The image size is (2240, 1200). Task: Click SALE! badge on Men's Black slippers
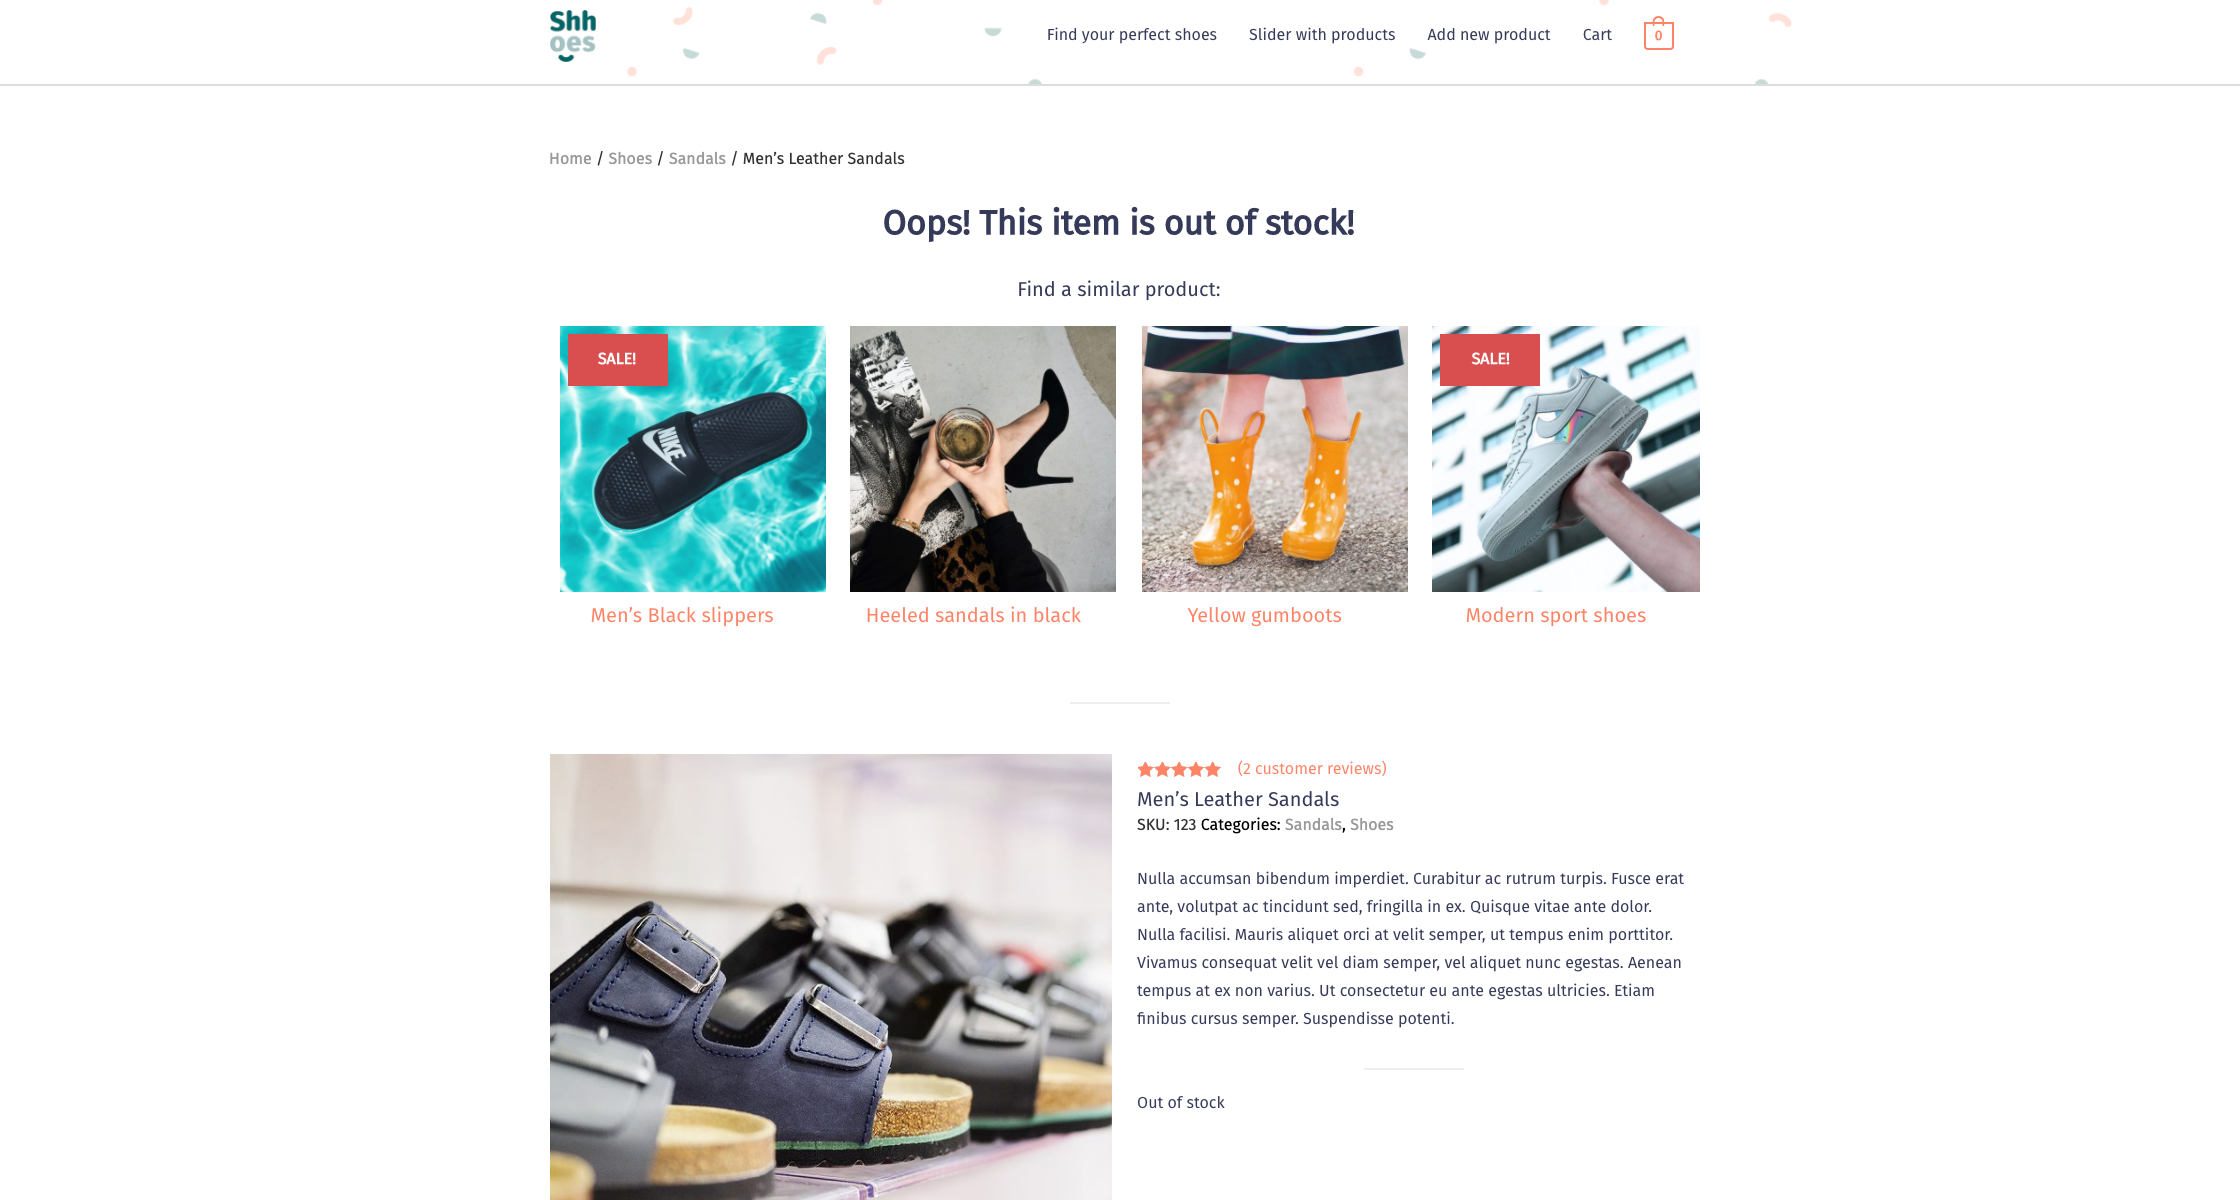point(617,359)
